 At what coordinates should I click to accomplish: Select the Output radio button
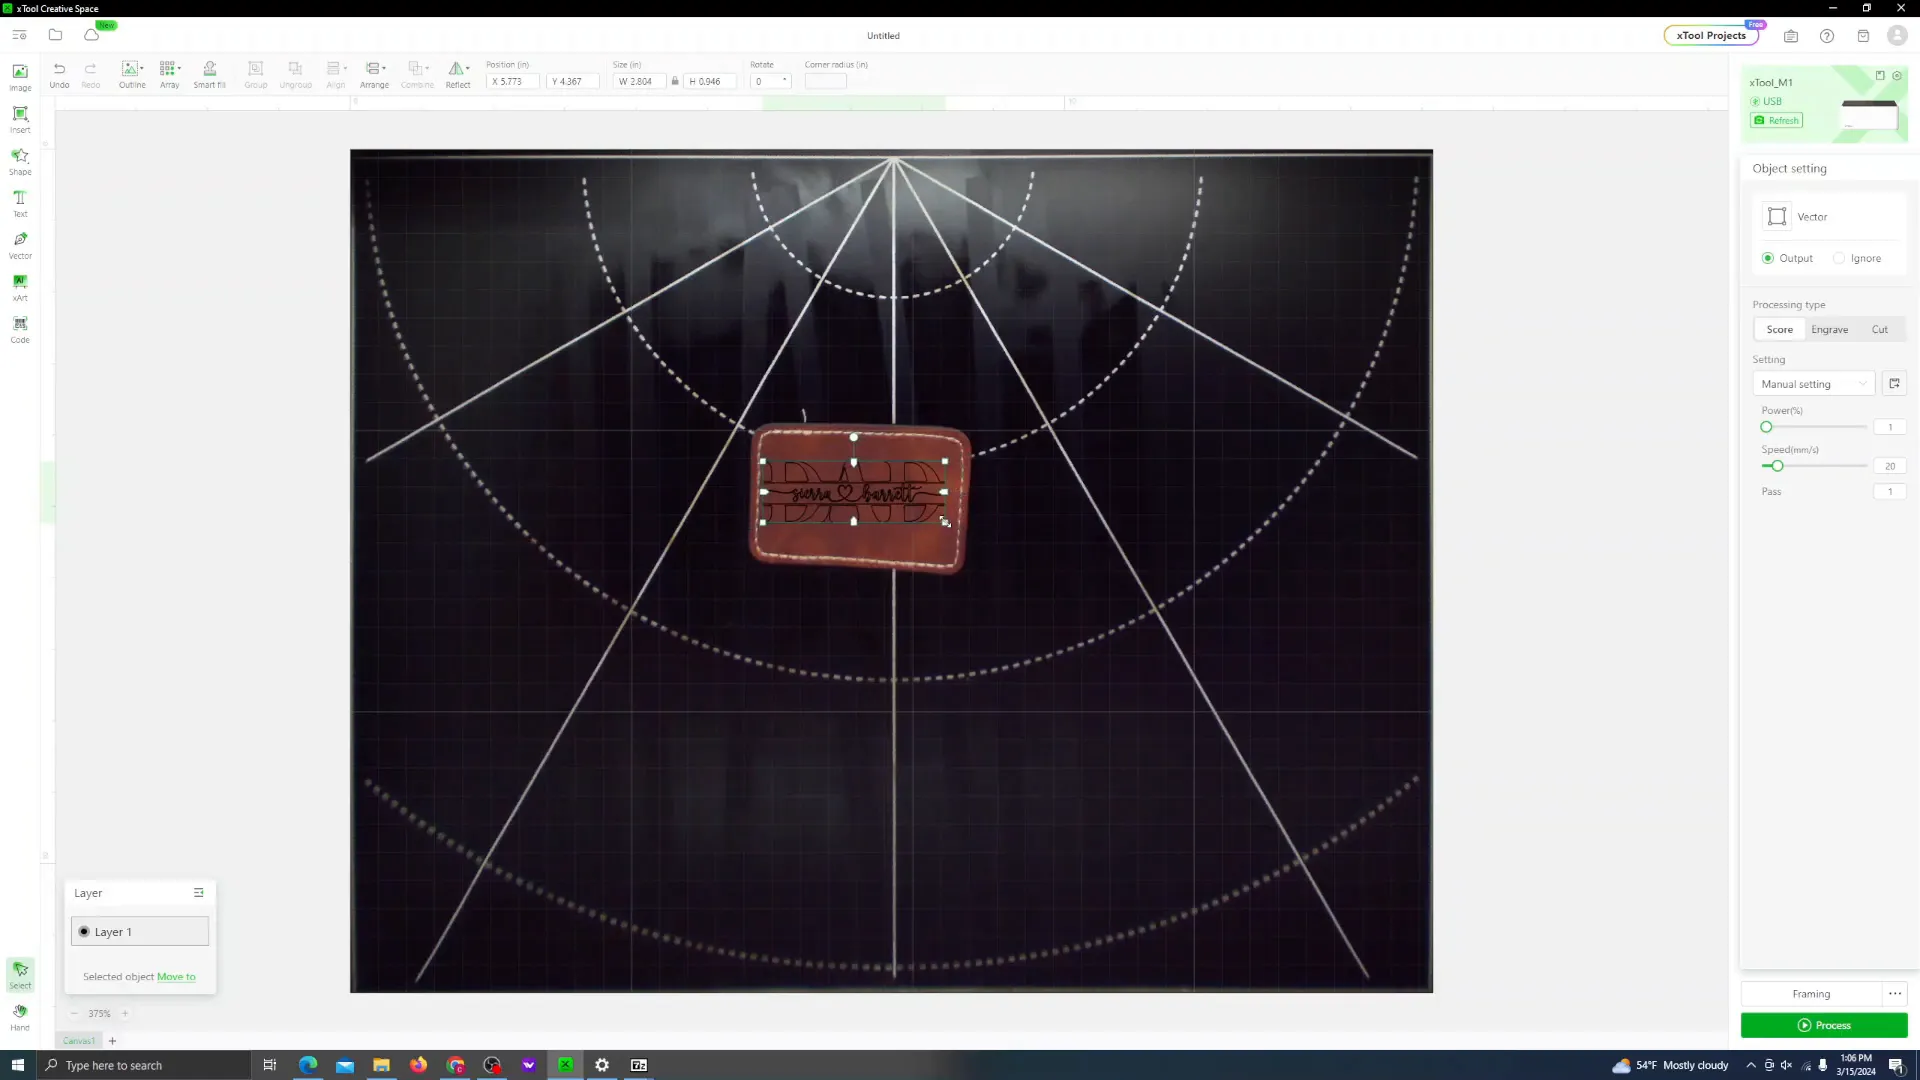pos(1768,258)
